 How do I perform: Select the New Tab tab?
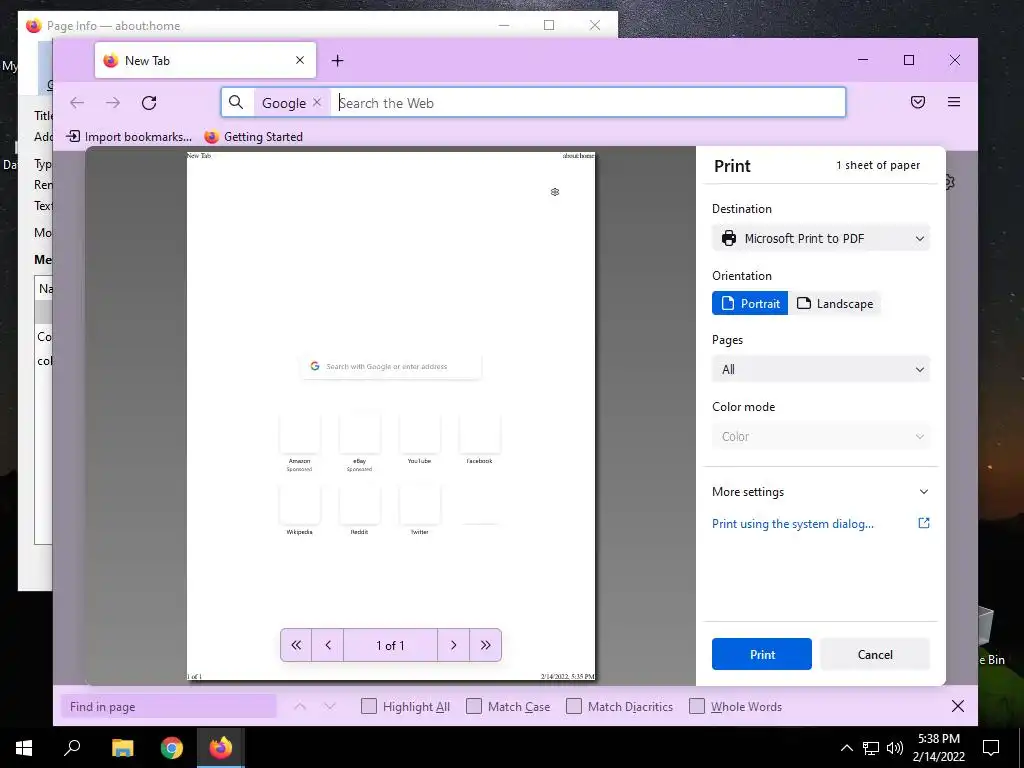[x=205, y=60]
